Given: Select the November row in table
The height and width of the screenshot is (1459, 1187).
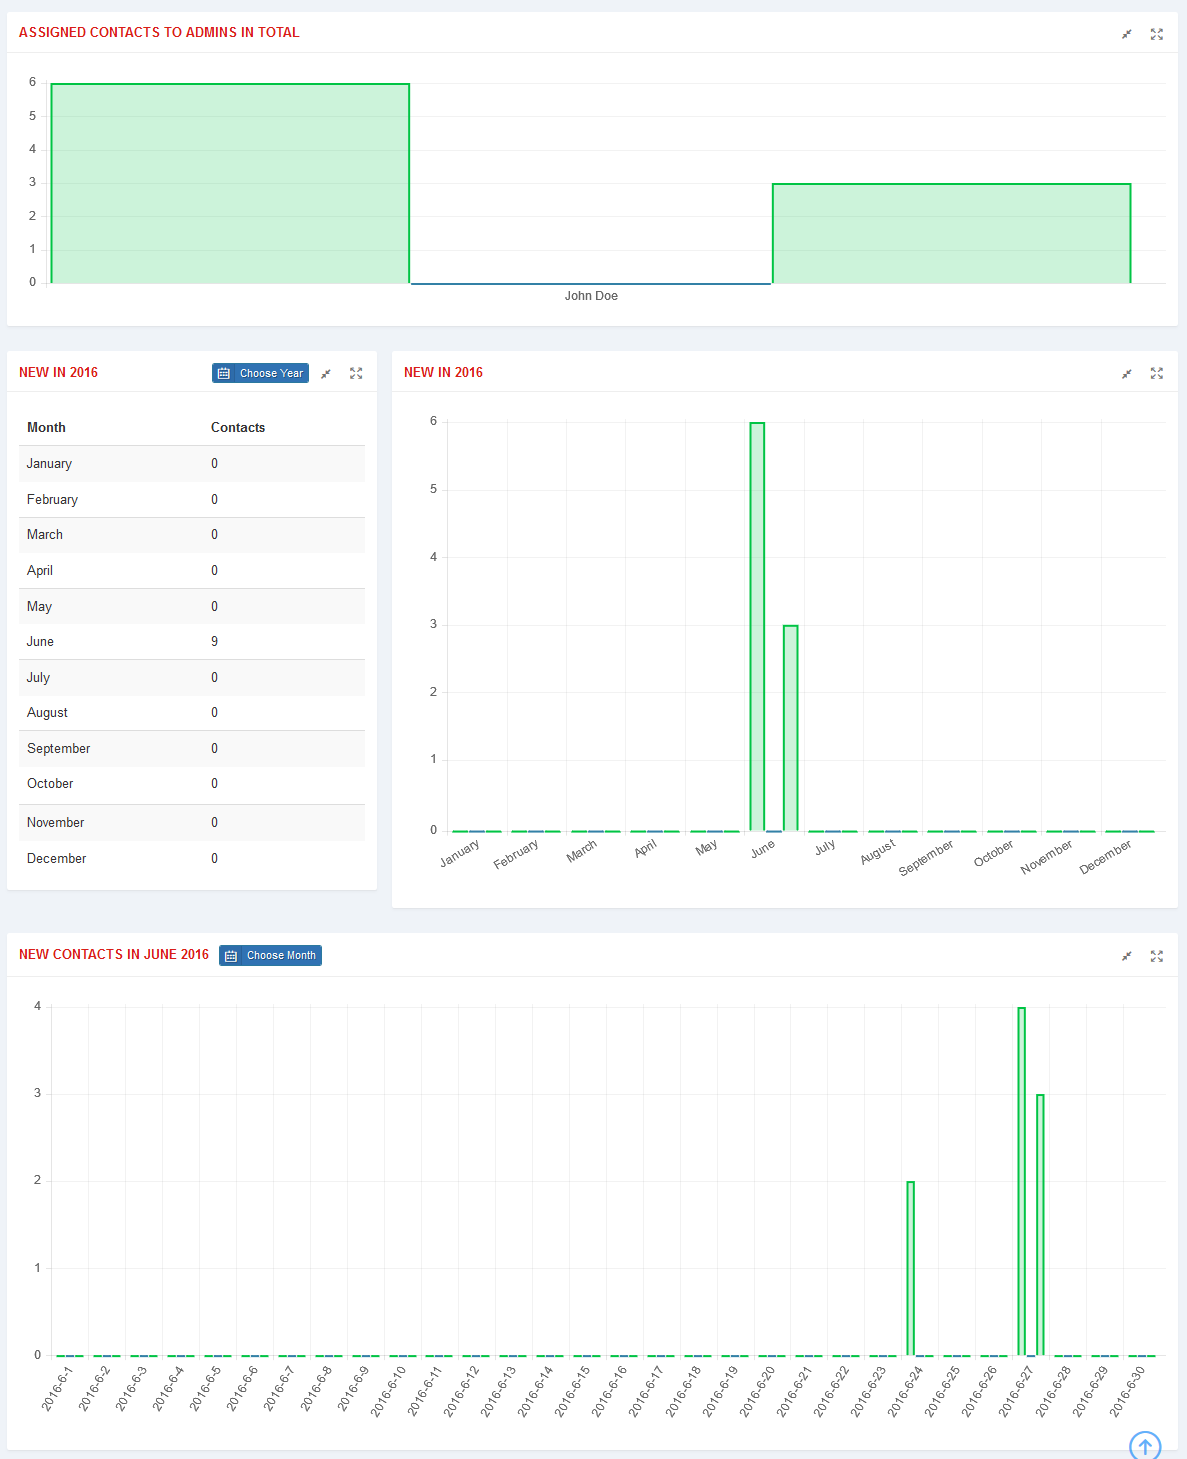Looking at the screenshot, I should click(192, 822).
